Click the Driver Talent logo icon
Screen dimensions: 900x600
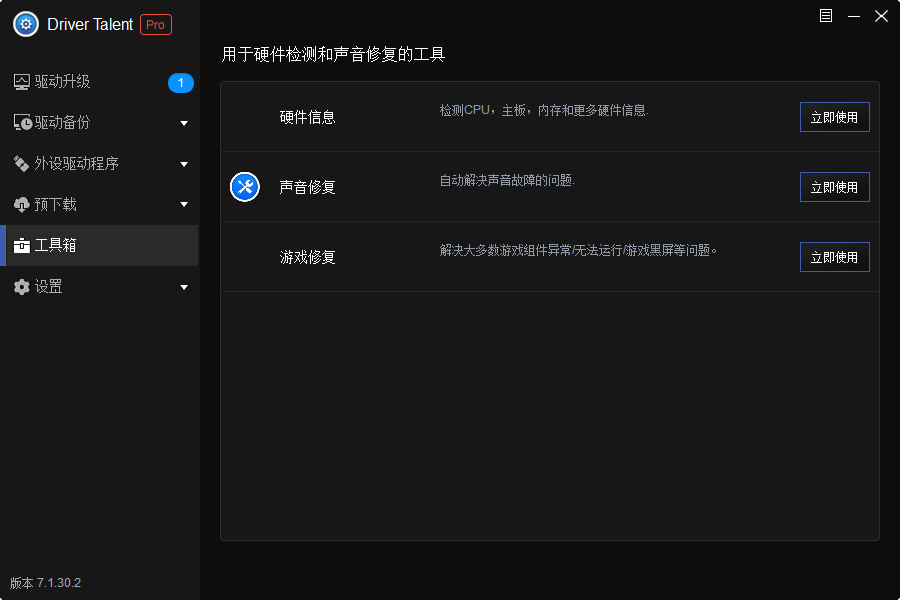[x=26, y=25]
